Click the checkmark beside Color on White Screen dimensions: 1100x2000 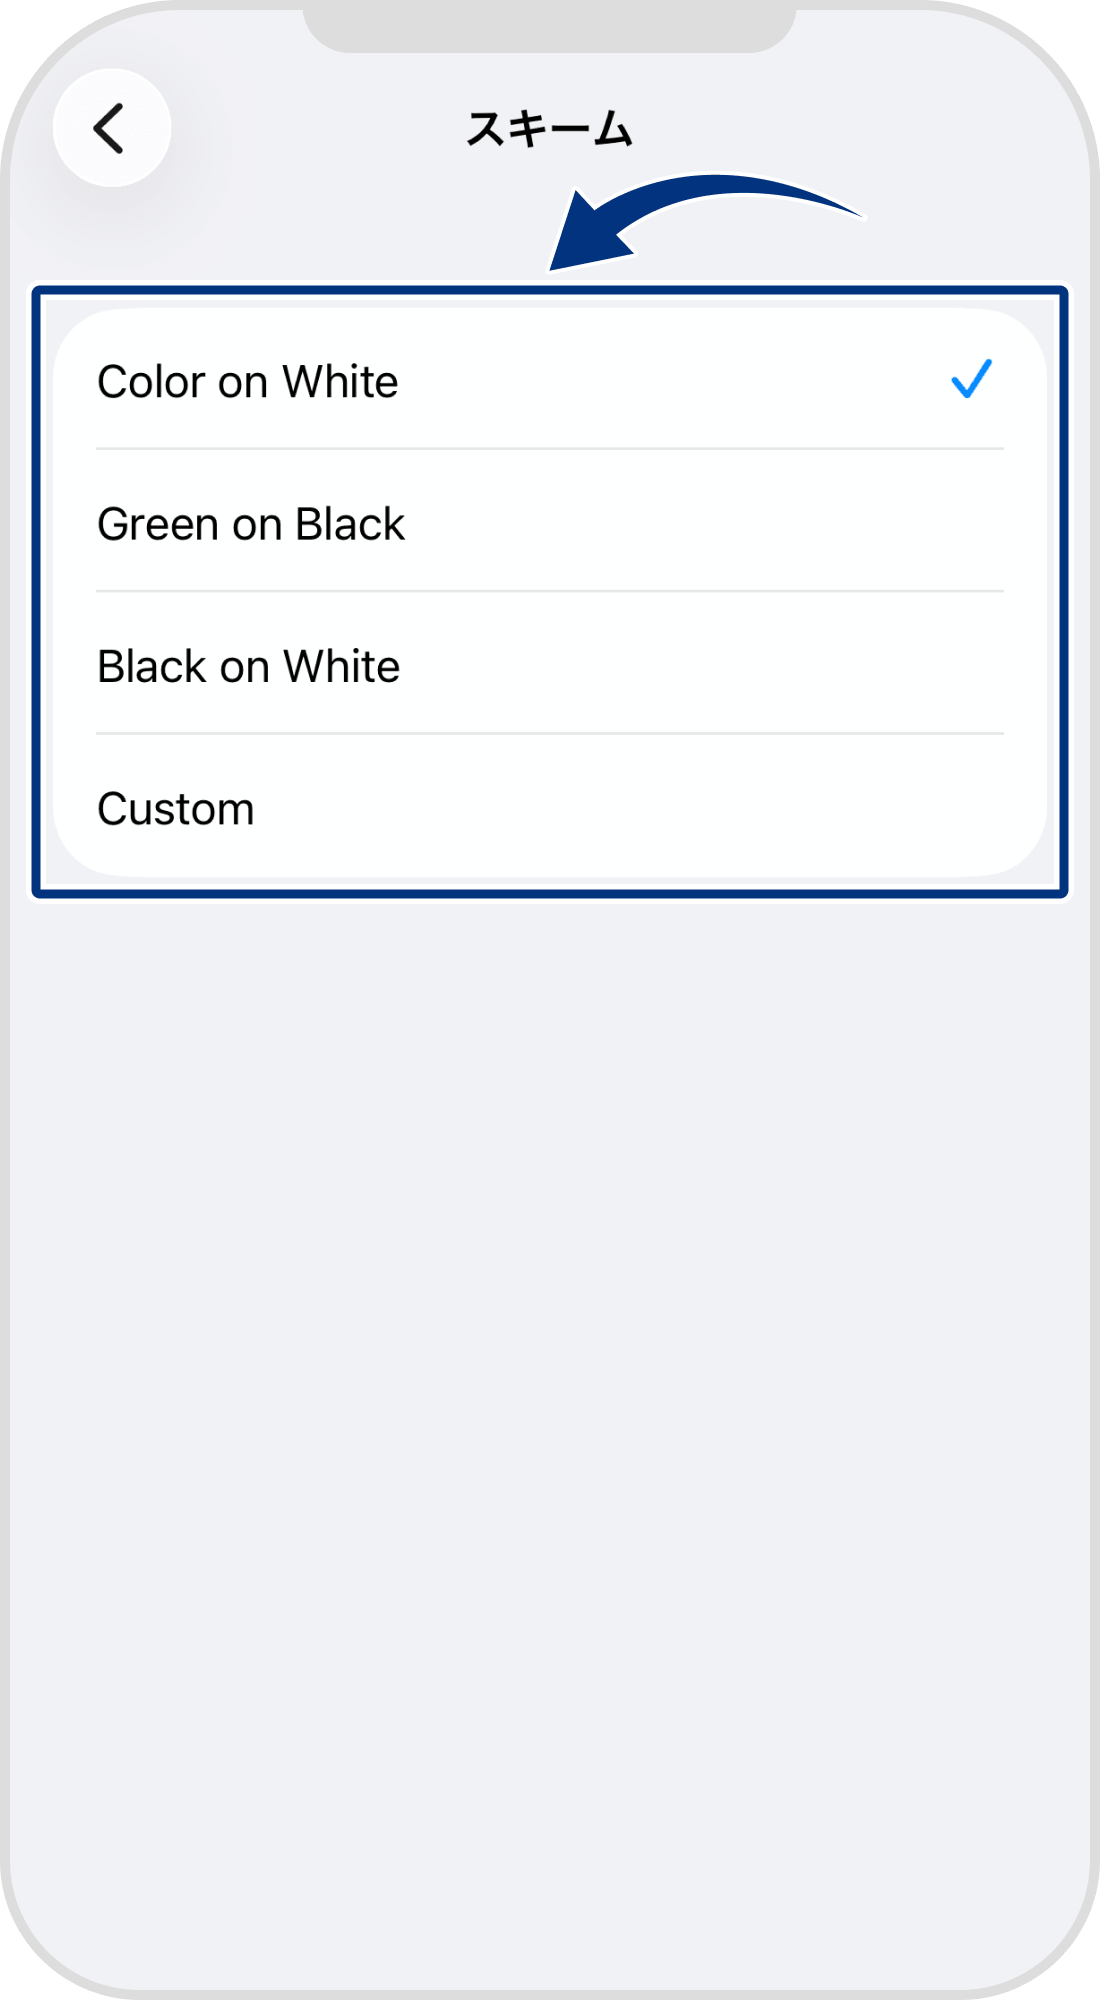pos(971,380)
